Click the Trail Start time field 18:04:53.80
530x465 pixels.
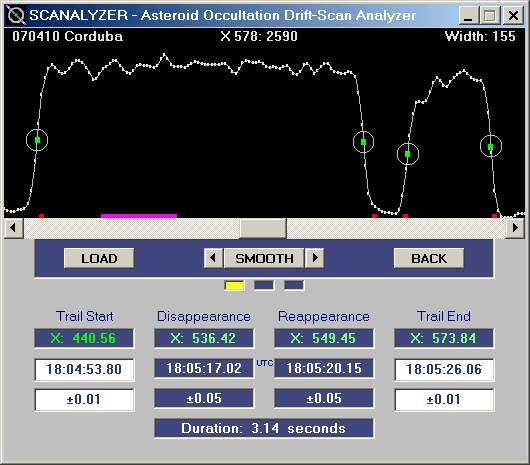pos(84,369)
